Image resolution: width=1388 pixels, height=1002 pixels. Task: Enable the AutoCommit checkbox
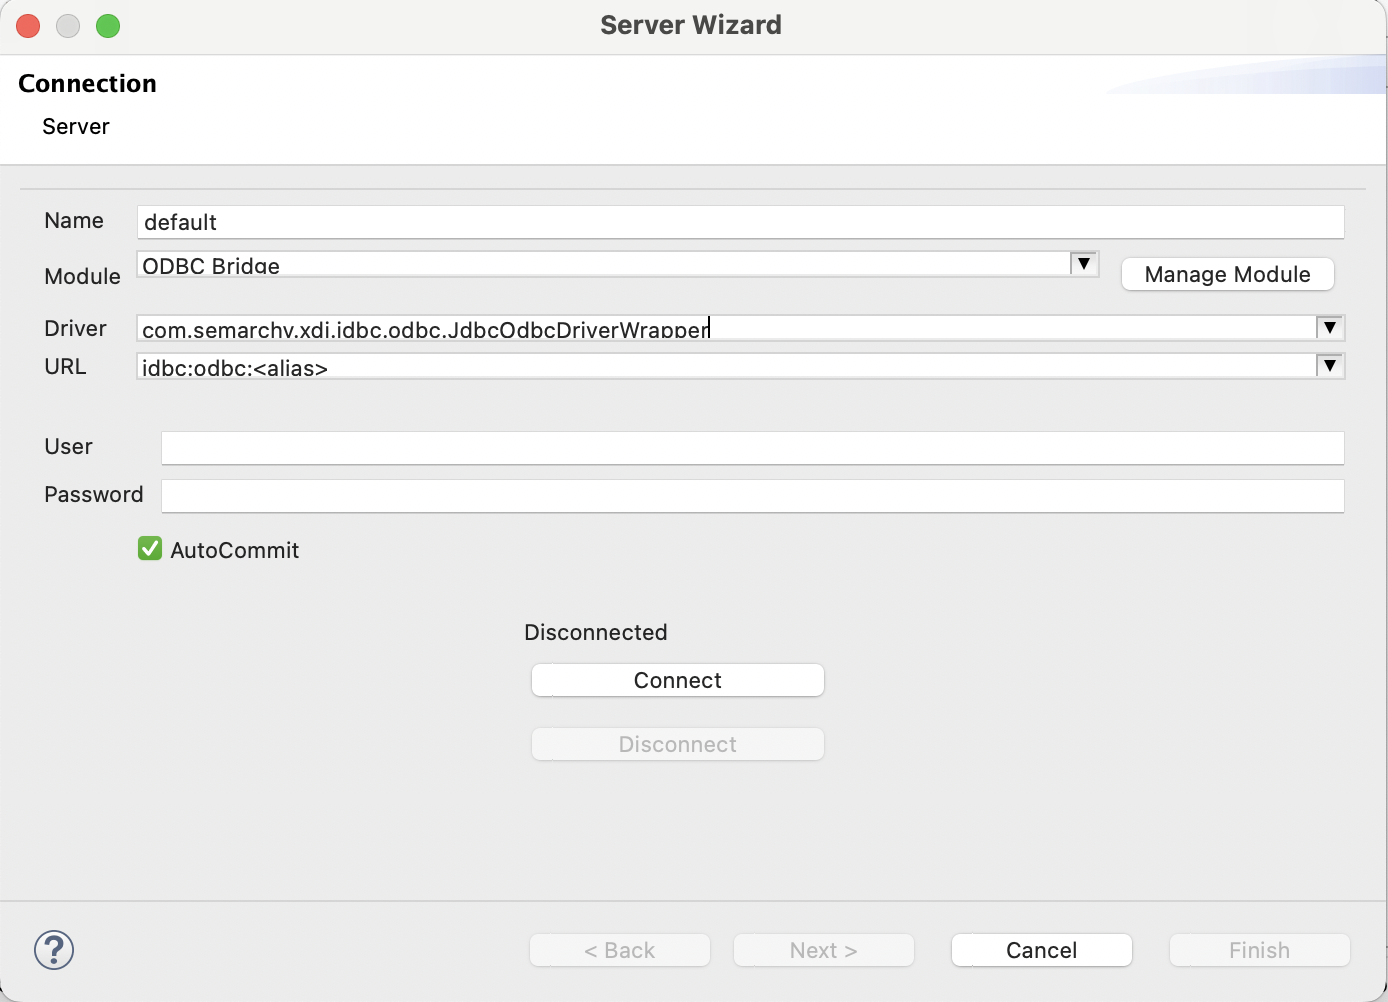tap(150, 548)
